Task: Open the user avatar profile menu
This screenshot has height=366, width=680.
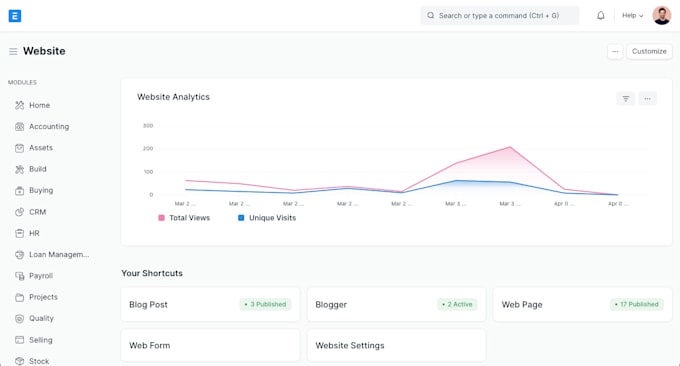Action: (661, 16)
